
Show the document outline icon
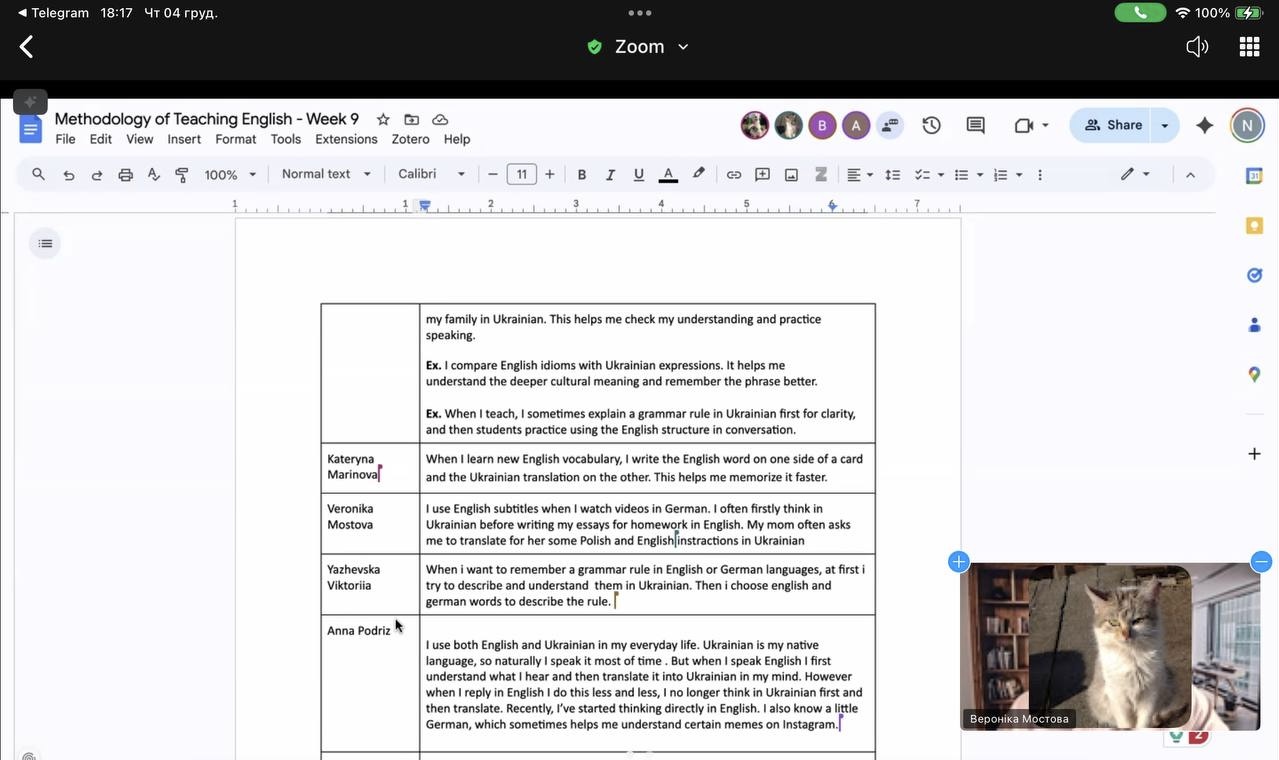pyautogui.click(x=45, y=244)
